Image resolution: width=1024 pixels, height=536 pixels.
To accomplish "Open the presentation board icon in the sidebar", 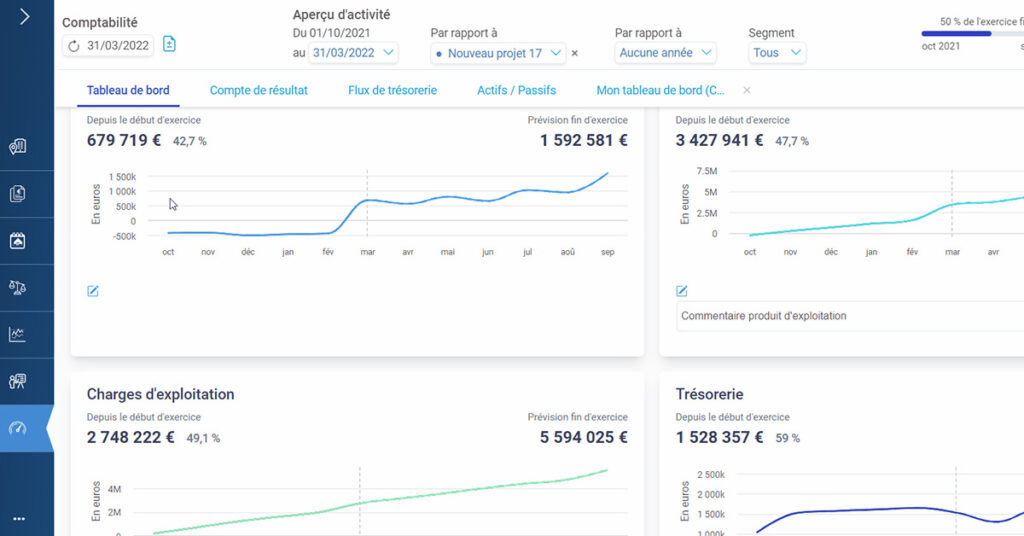I will pyautogui.click(x=18, y=381).
